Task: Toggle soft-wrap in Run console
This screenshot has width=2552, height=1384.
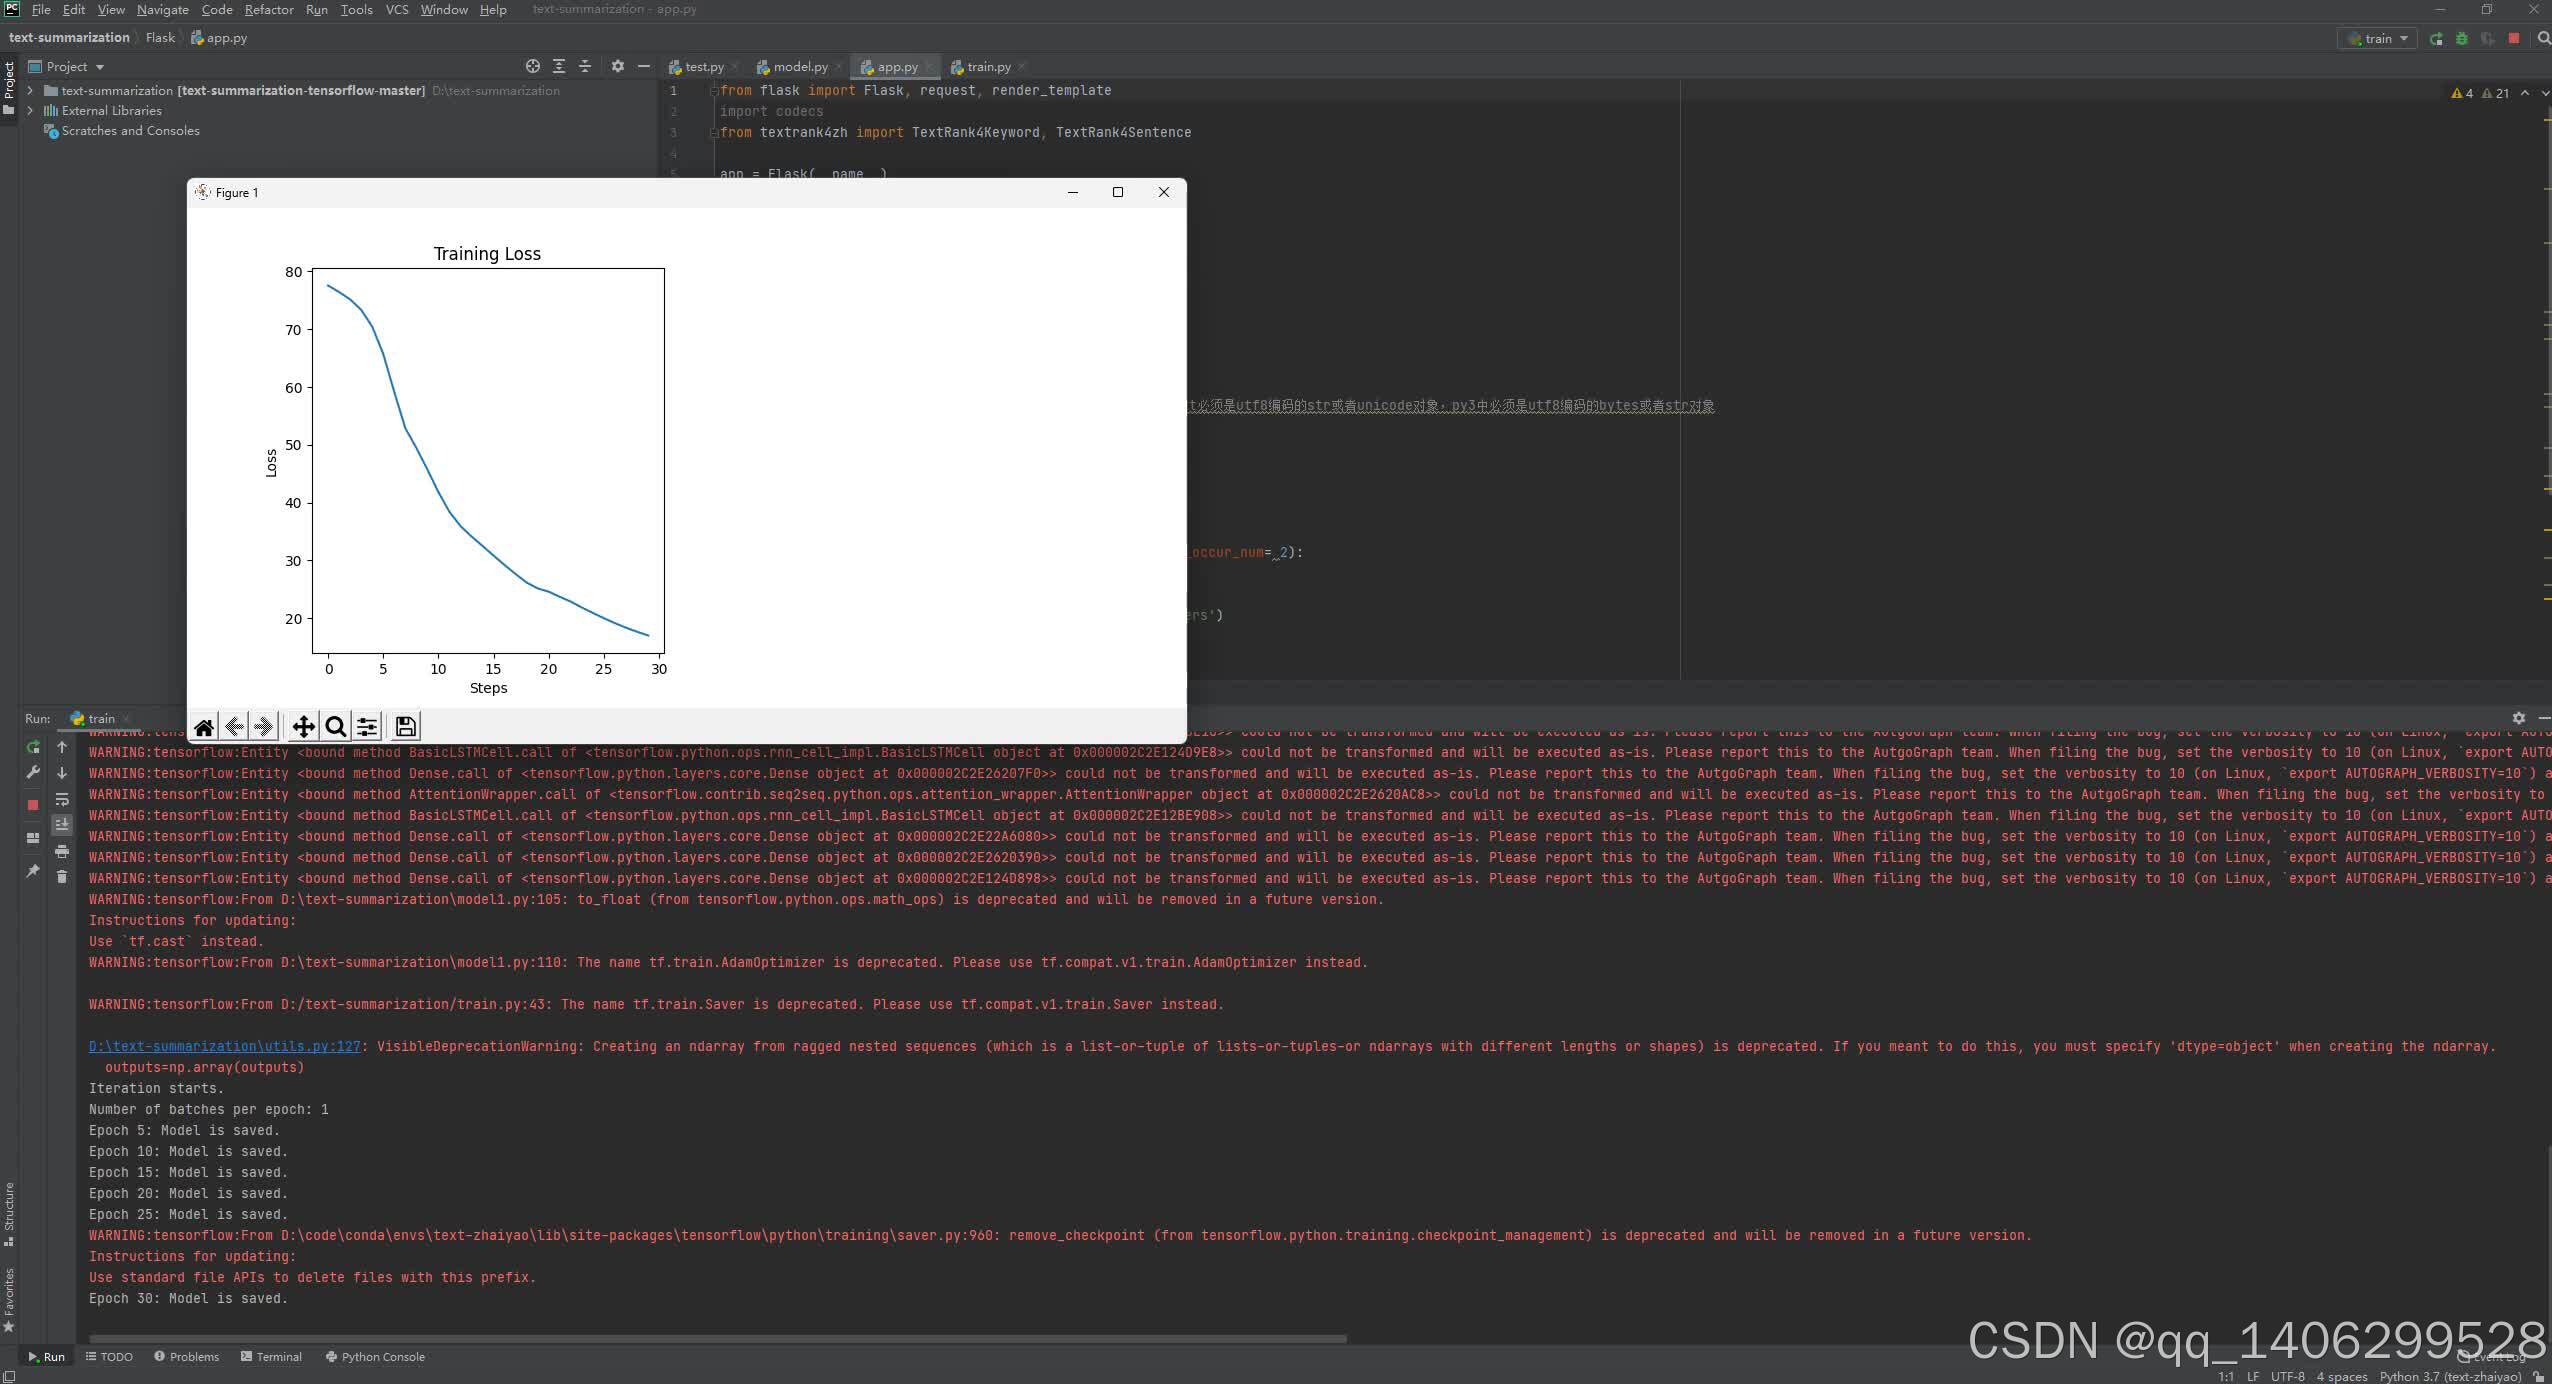Action: [x=62, y=799]
